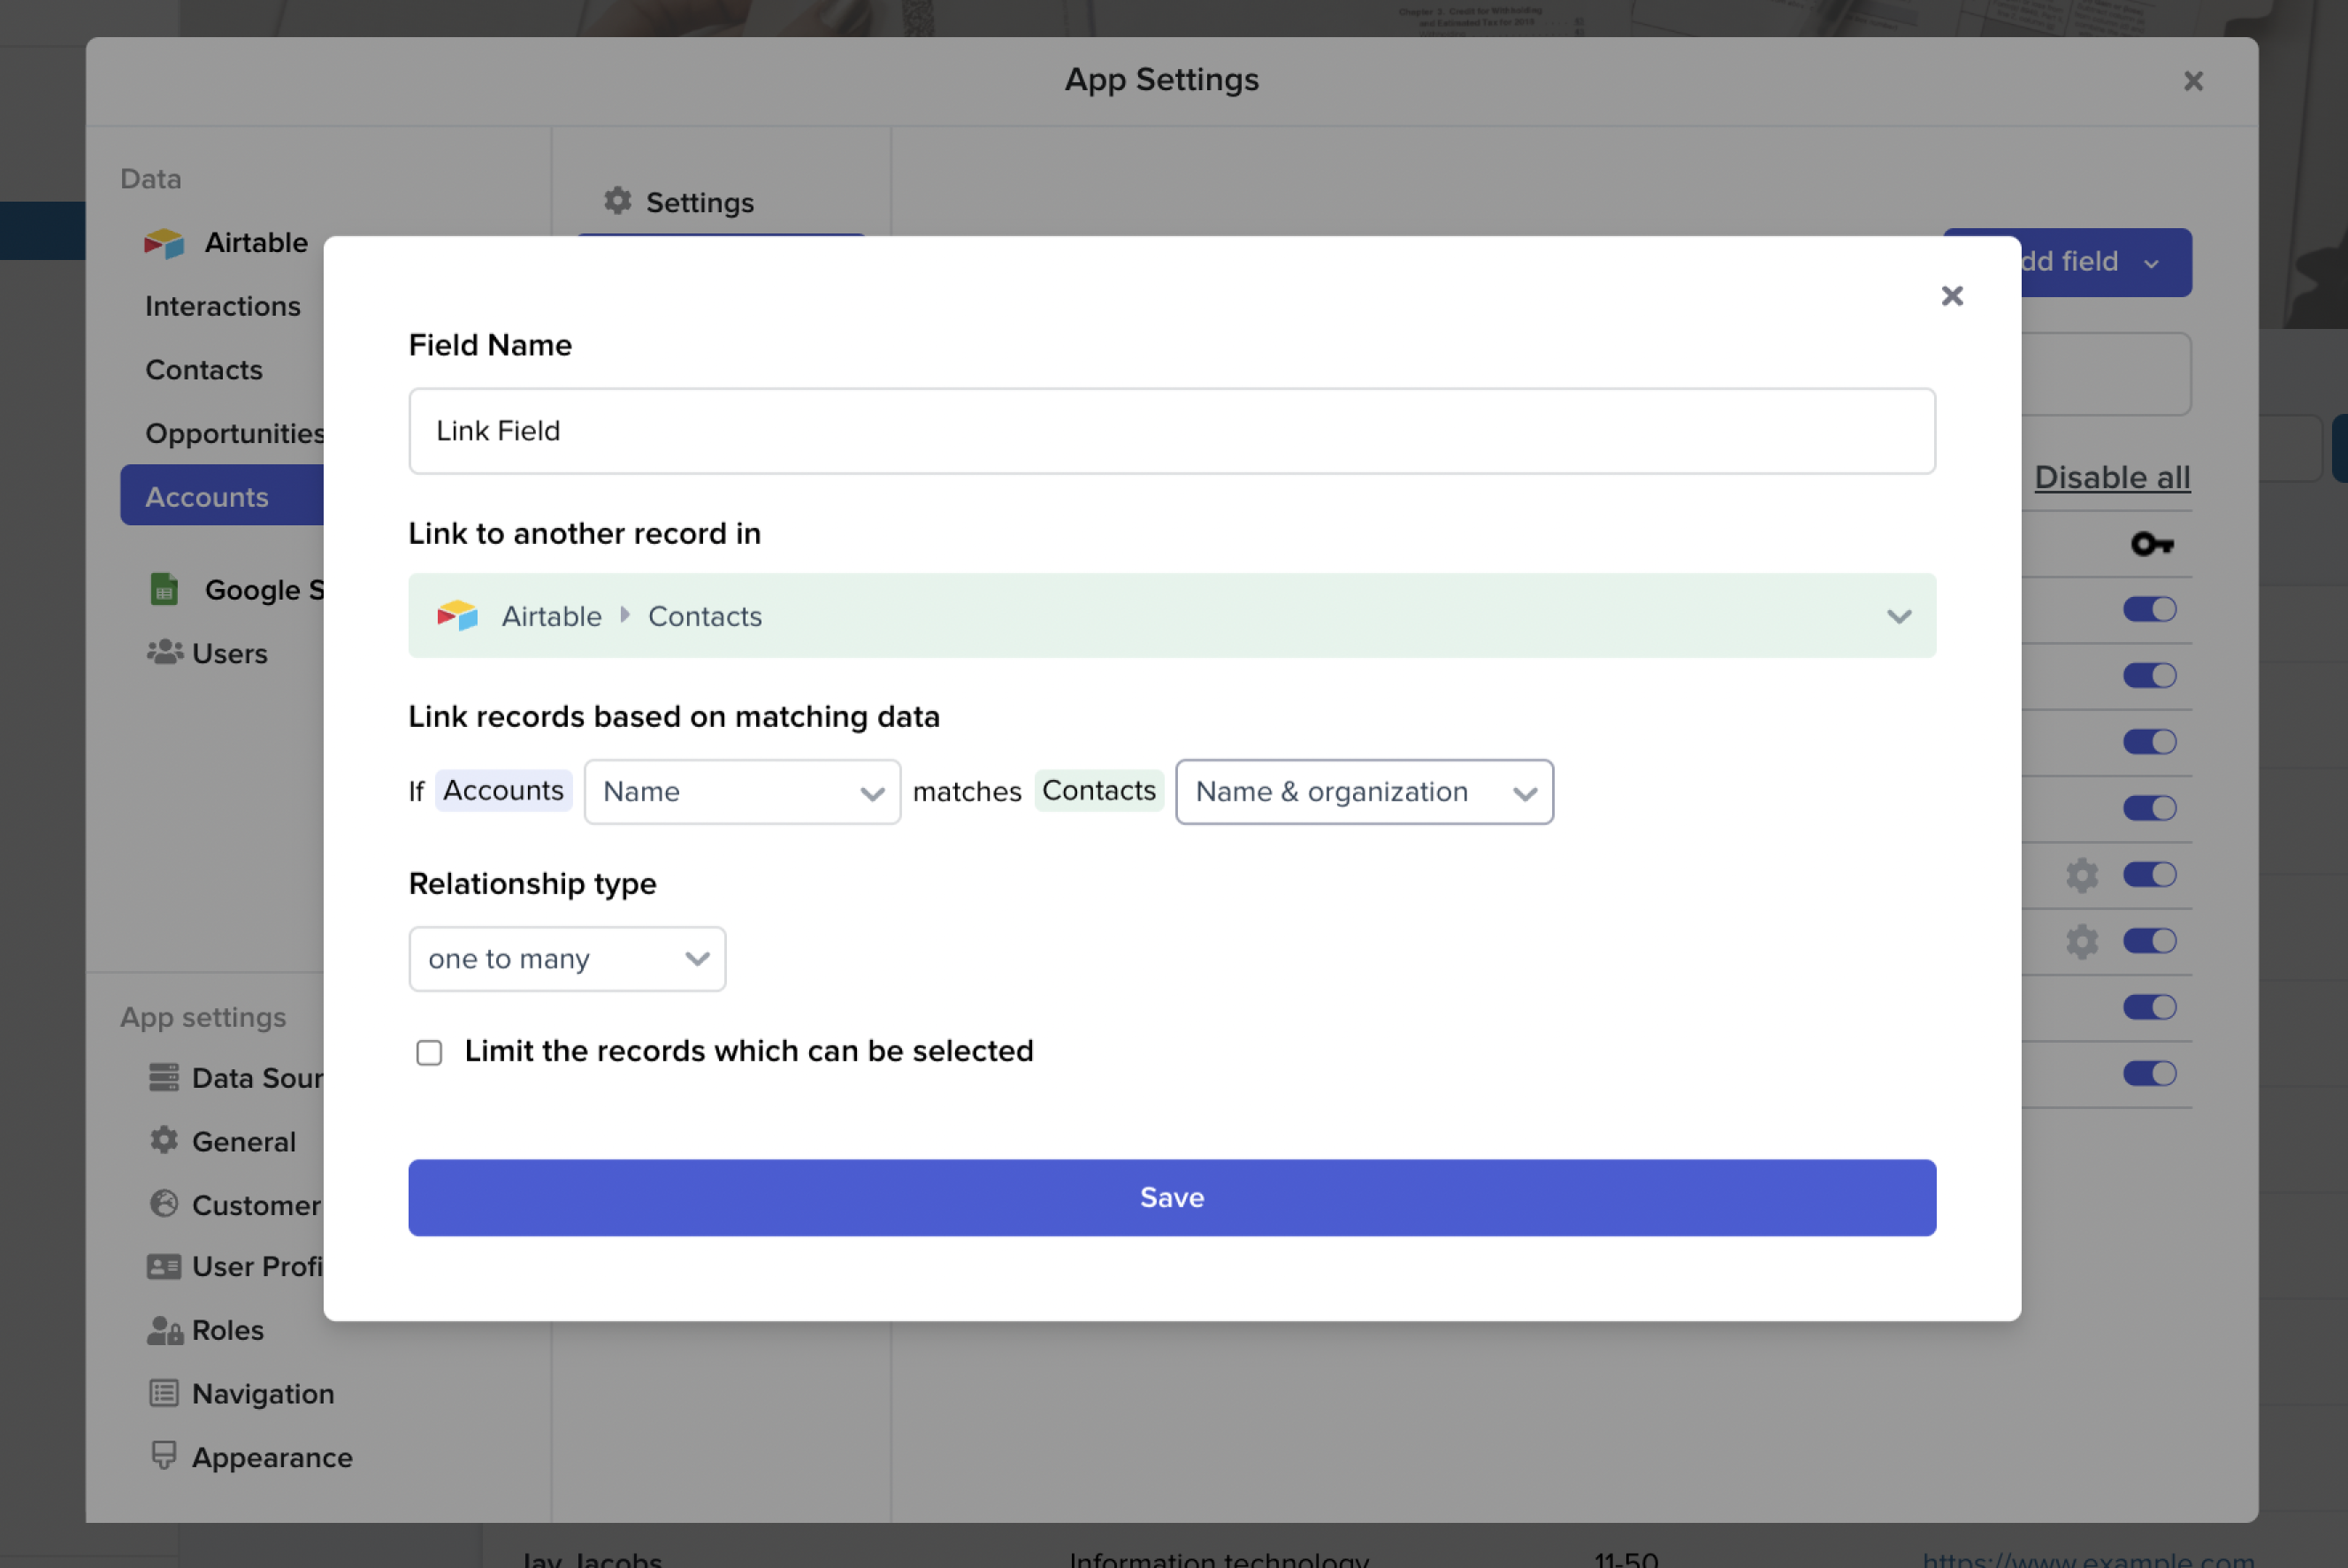This screenshot has width=2348, height=1568.
Task: Open User Profile card icon
Action: 163,1267
